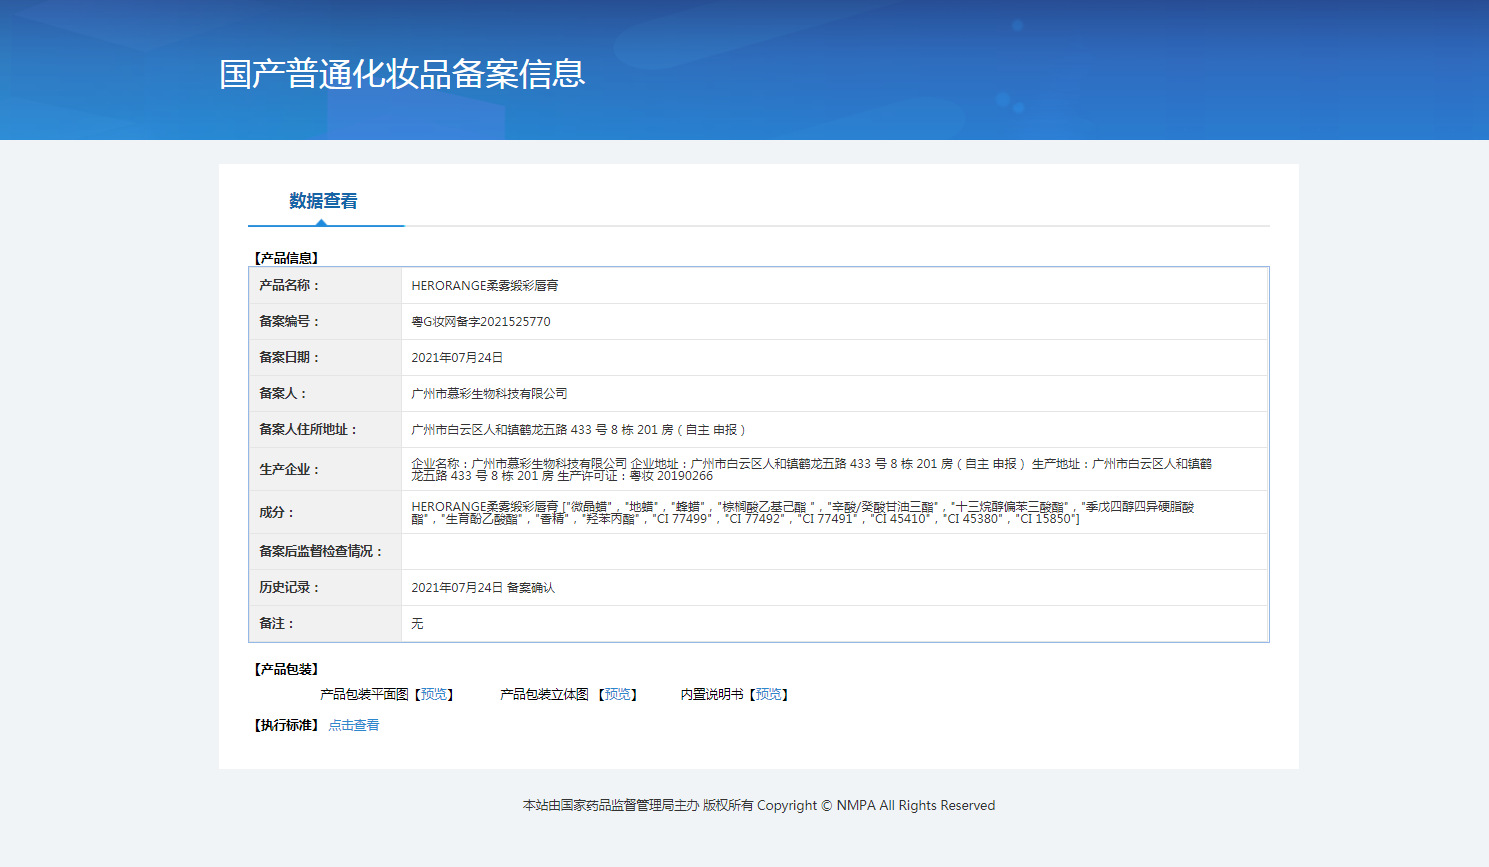Click the filing date 2021年07月24日 value
Image resolution: width=1489 pixels, height=867 pixels.
tap(457, 358)
